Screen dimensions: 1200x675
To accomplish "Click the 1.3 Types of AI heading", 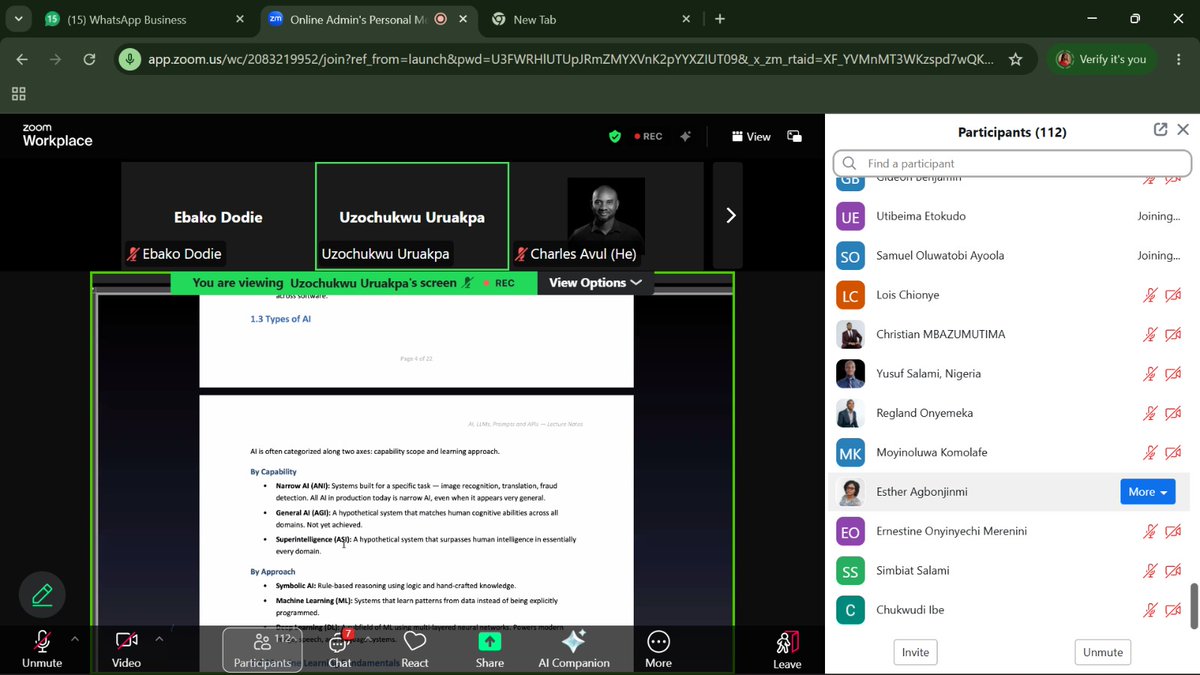I will [x=281, y=319].
